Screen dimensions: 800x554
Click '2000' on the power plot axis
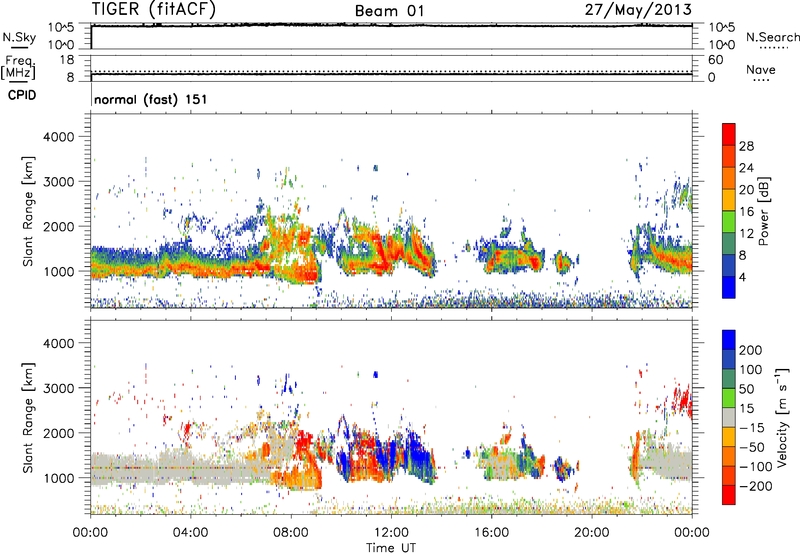(x=58, y=226)
